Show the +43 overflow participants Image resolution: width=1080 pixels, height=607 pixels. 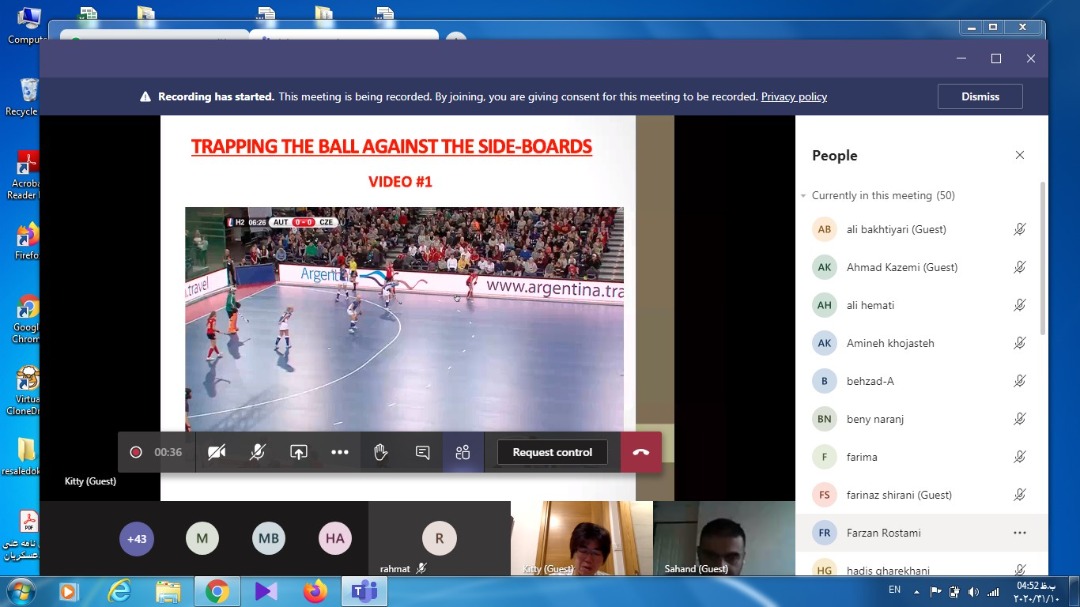coord(136,539)
